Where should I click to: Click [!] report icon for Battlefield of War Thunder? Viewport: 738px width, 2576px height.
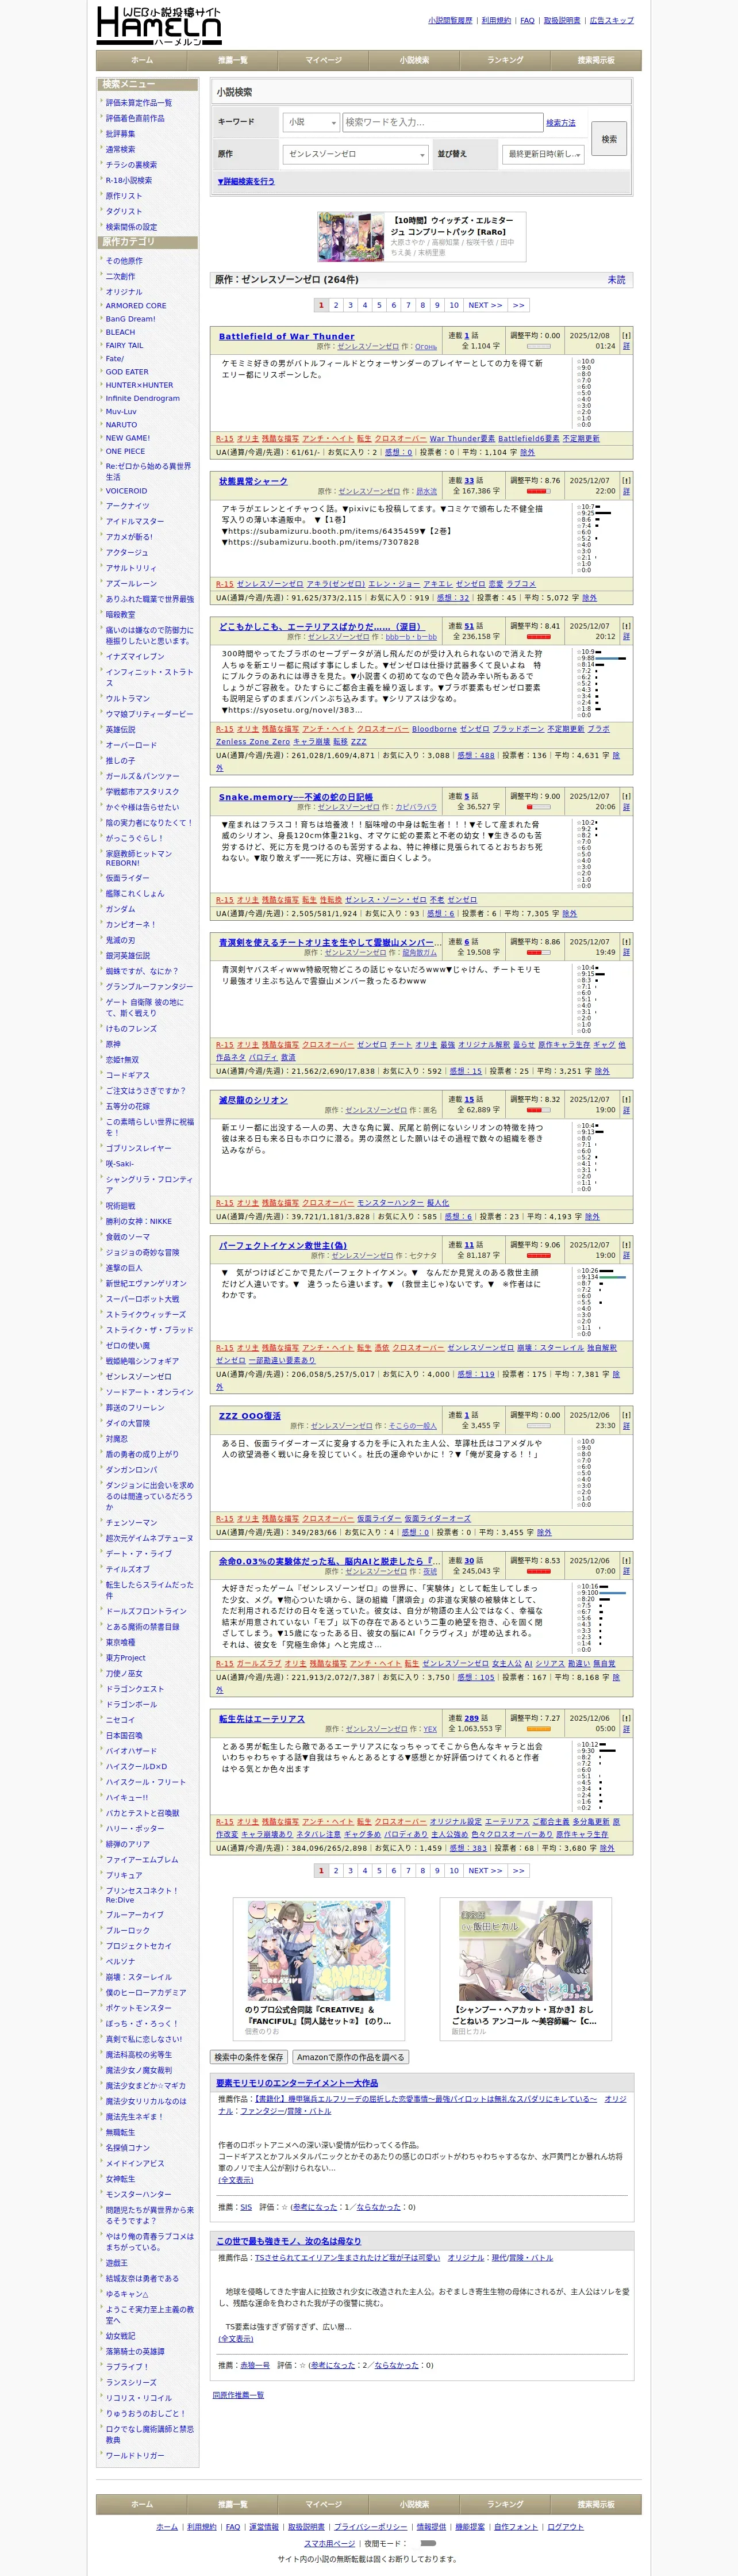626,336
